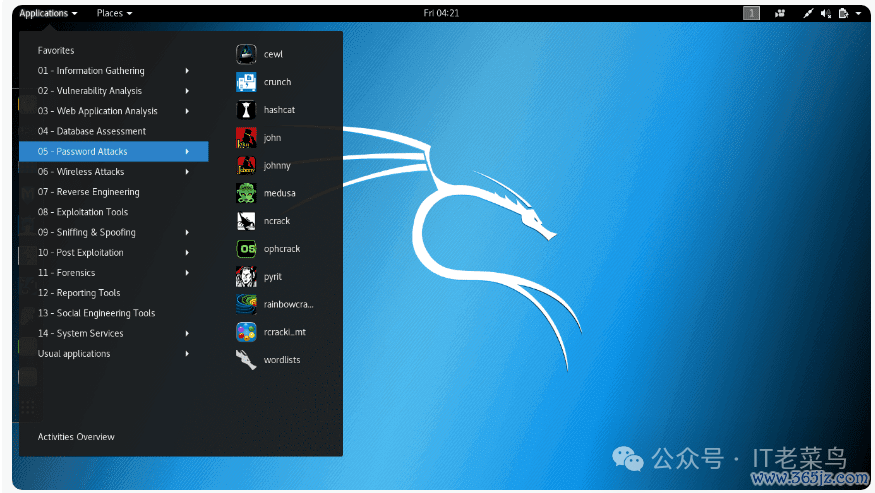Expand Post Exploitation submenu arrow

click(x=187, y=252)
